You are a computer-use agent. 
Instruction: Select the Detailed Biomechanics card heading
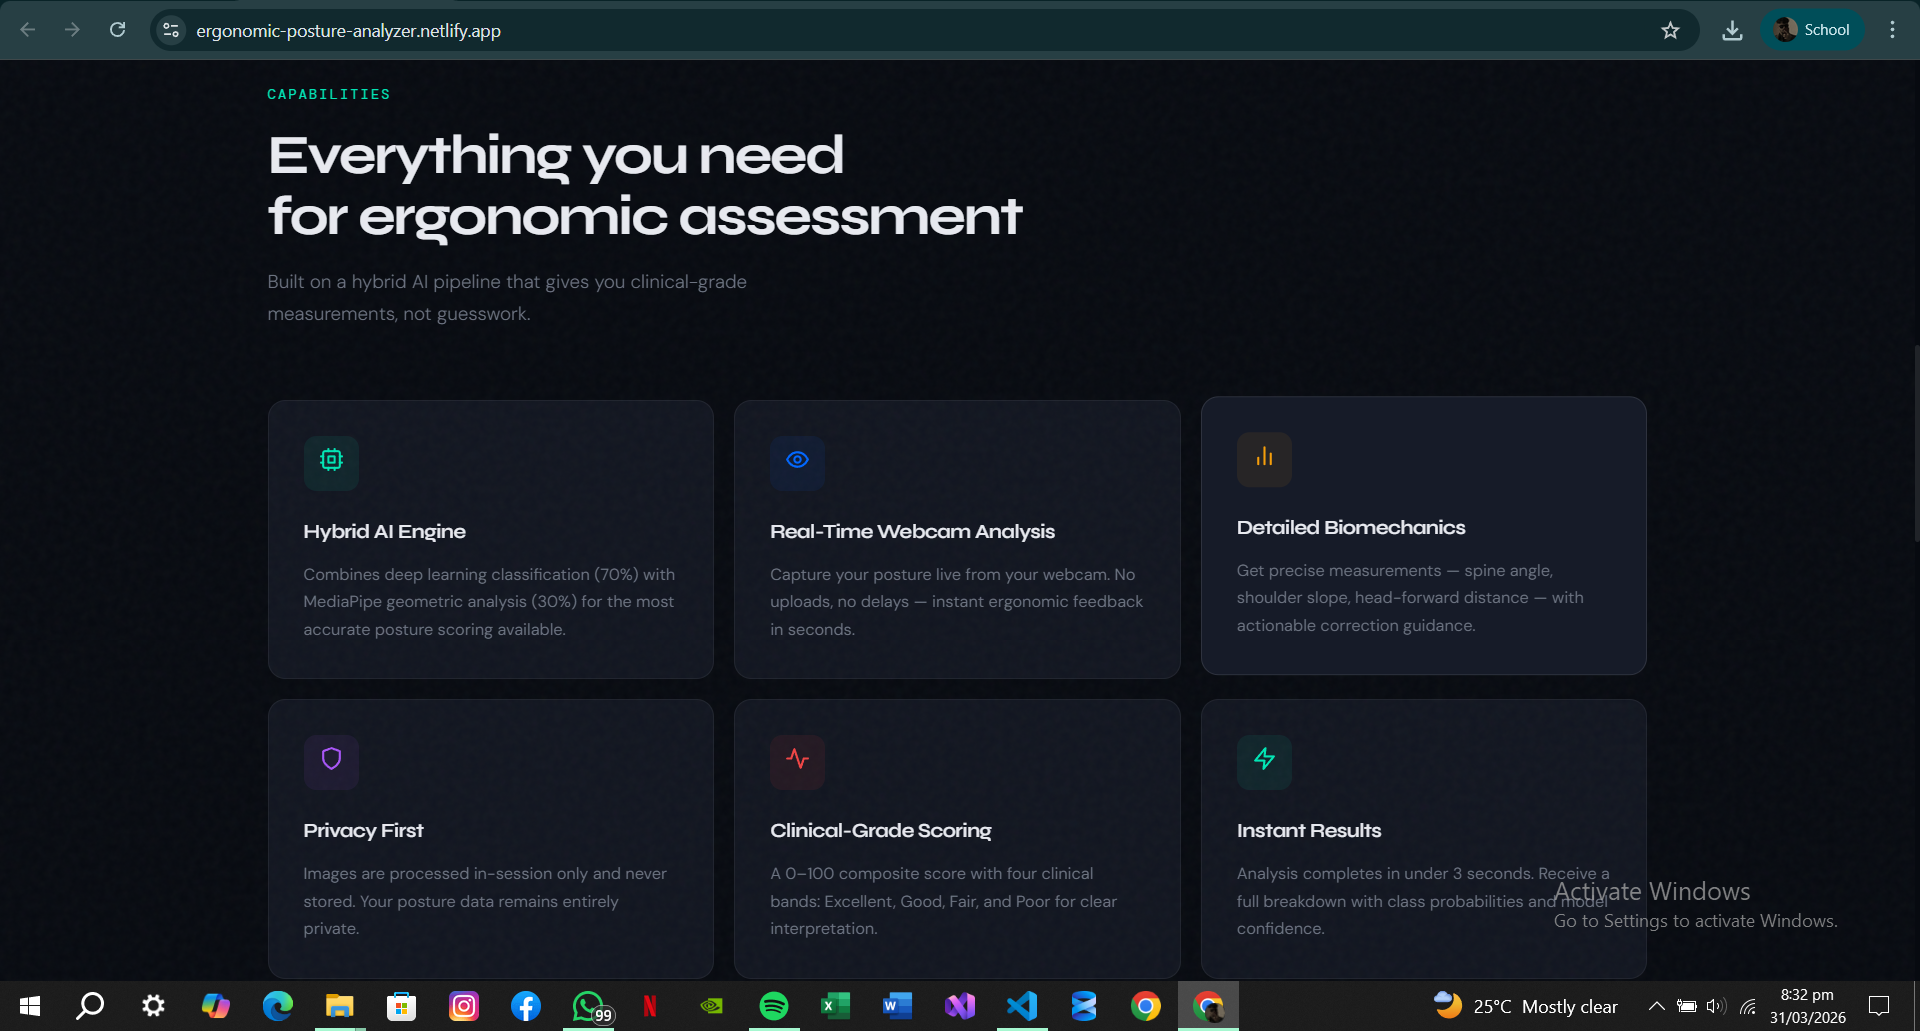(1350, 528)
